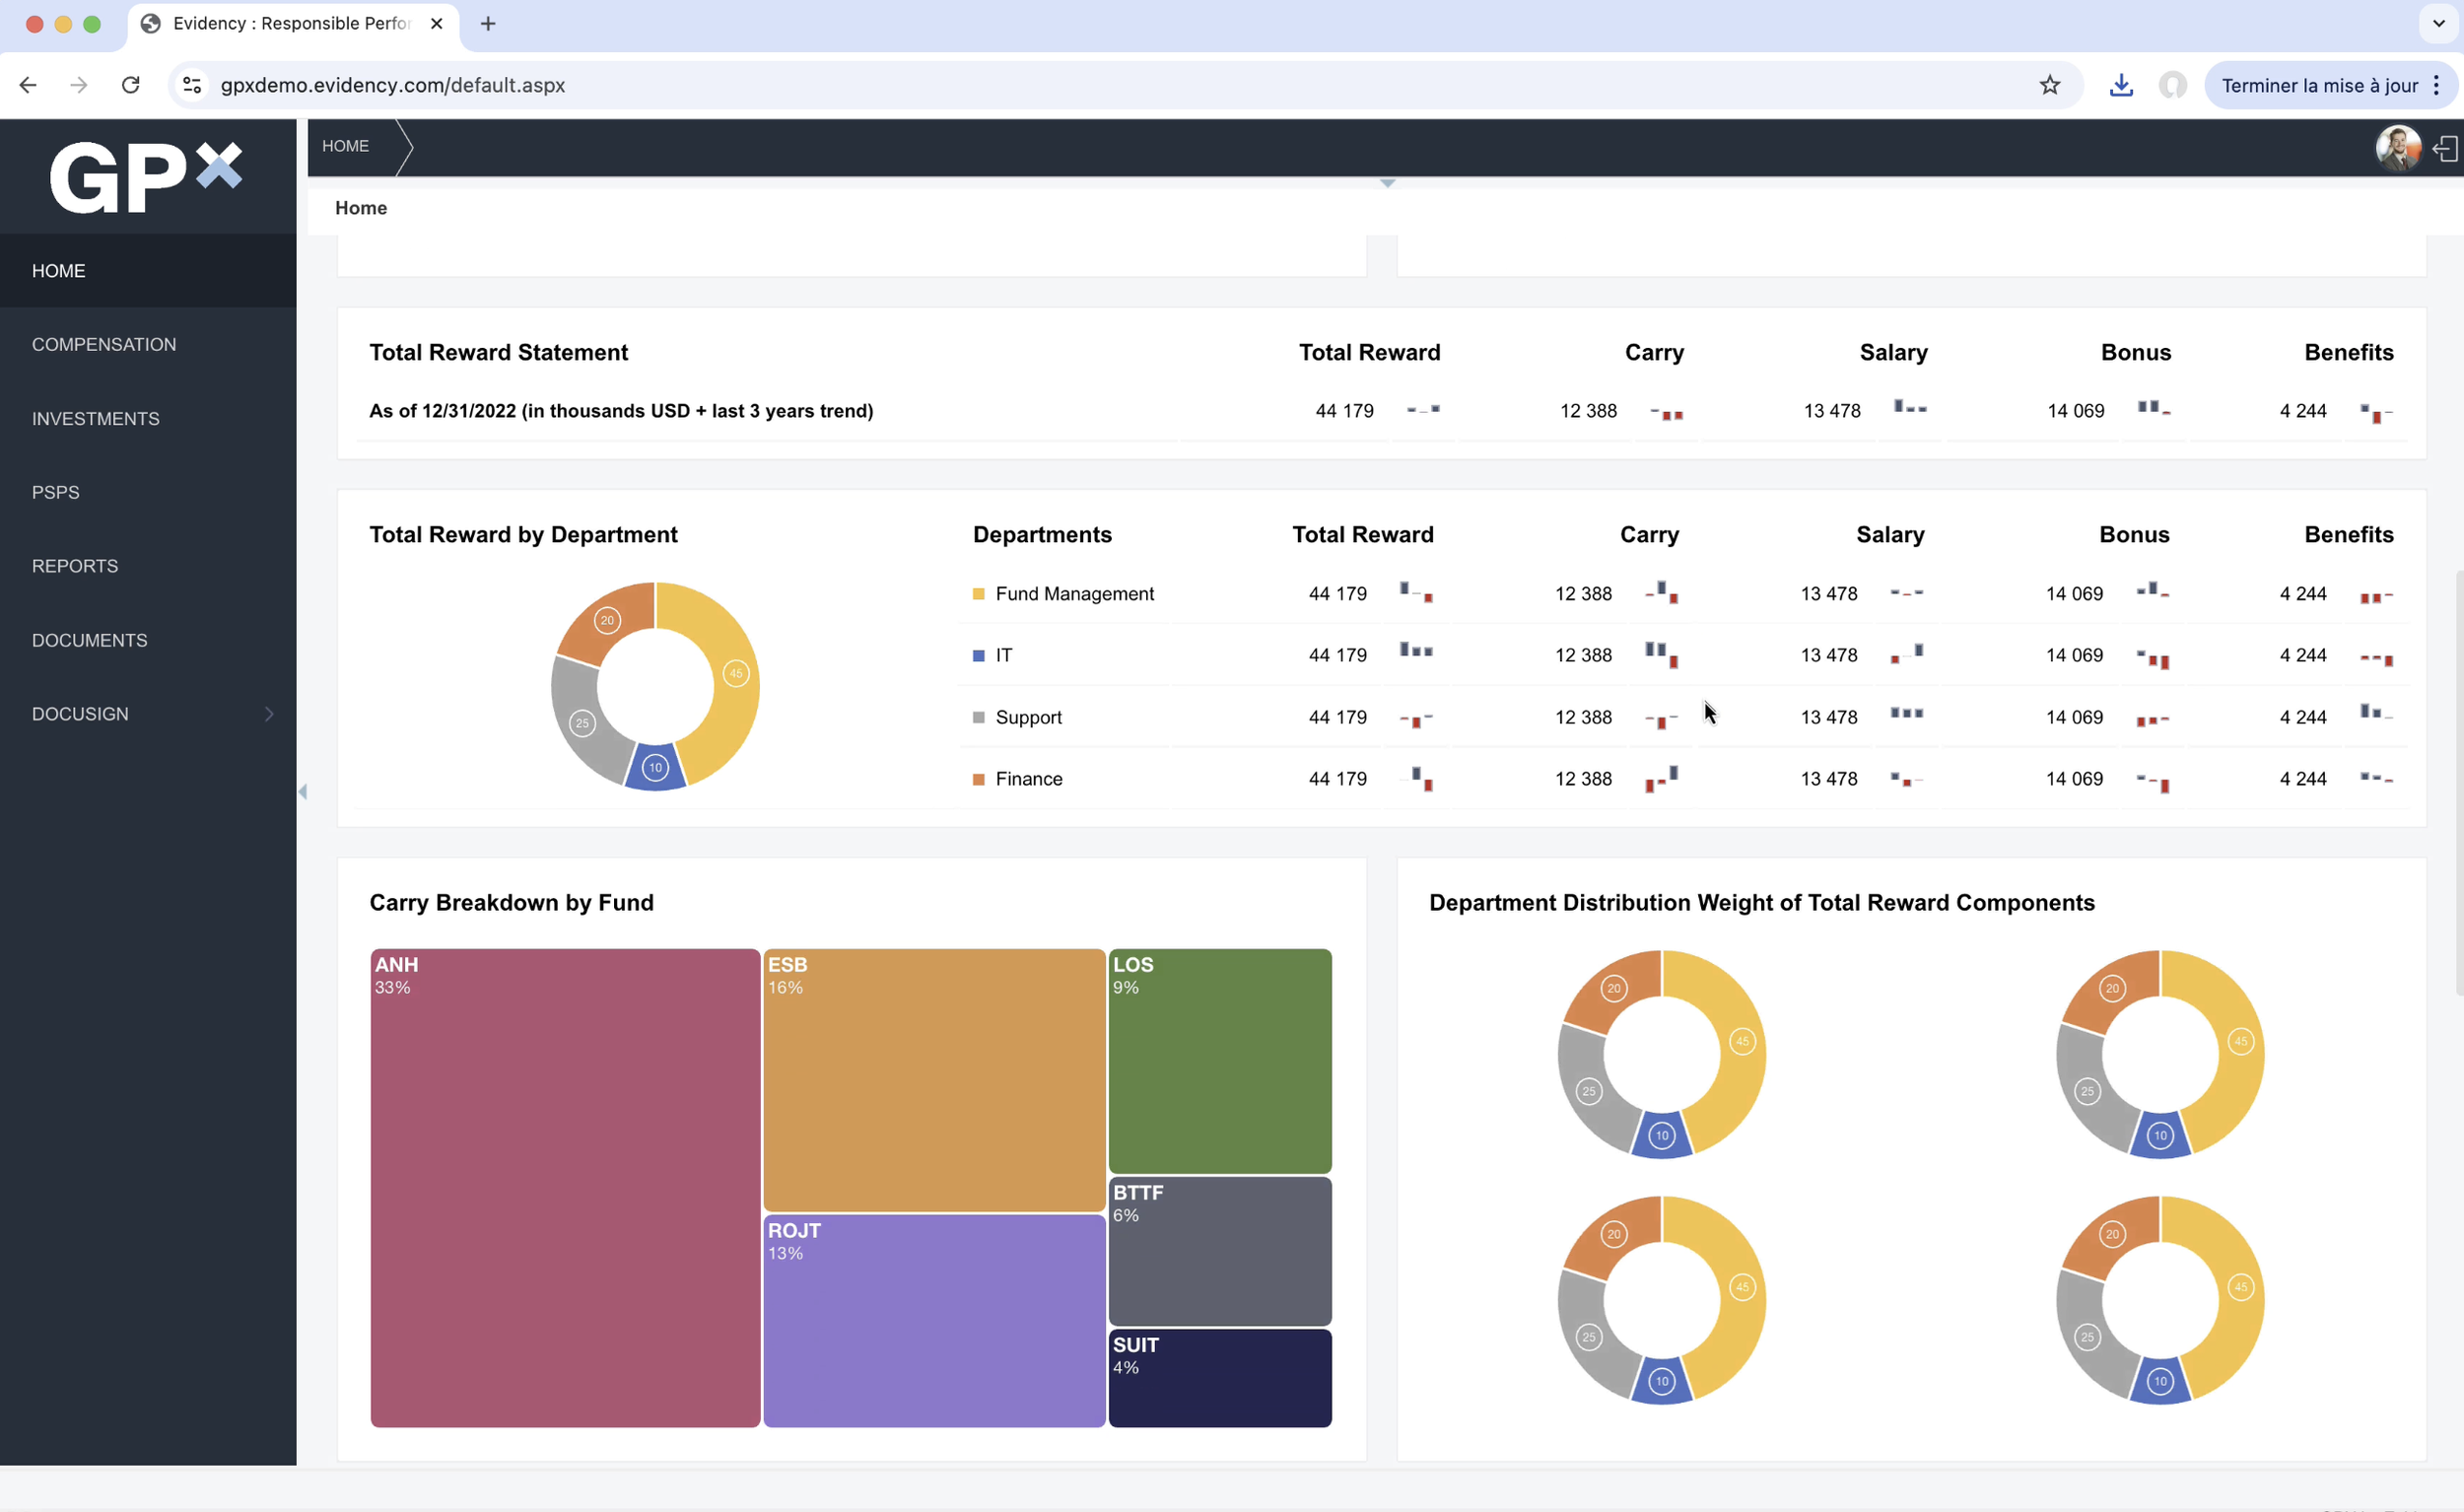Open the browser downloads icon
The image size is (2464, 1512).
click(2121, 85)
